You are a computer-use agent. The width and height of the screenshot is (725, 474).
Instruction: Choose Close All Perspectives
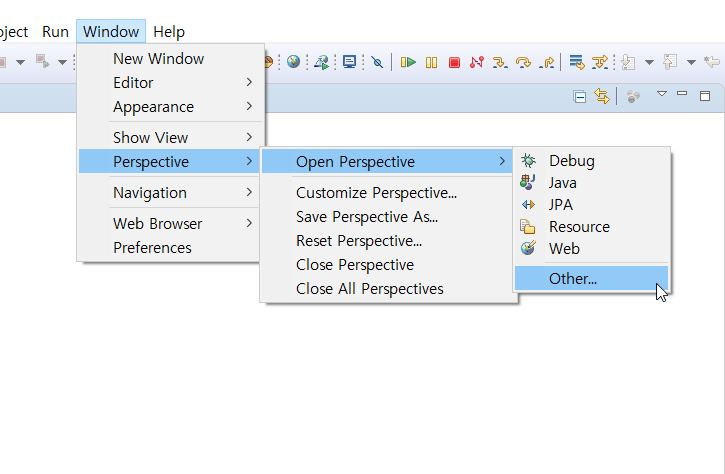pos(387,289)
